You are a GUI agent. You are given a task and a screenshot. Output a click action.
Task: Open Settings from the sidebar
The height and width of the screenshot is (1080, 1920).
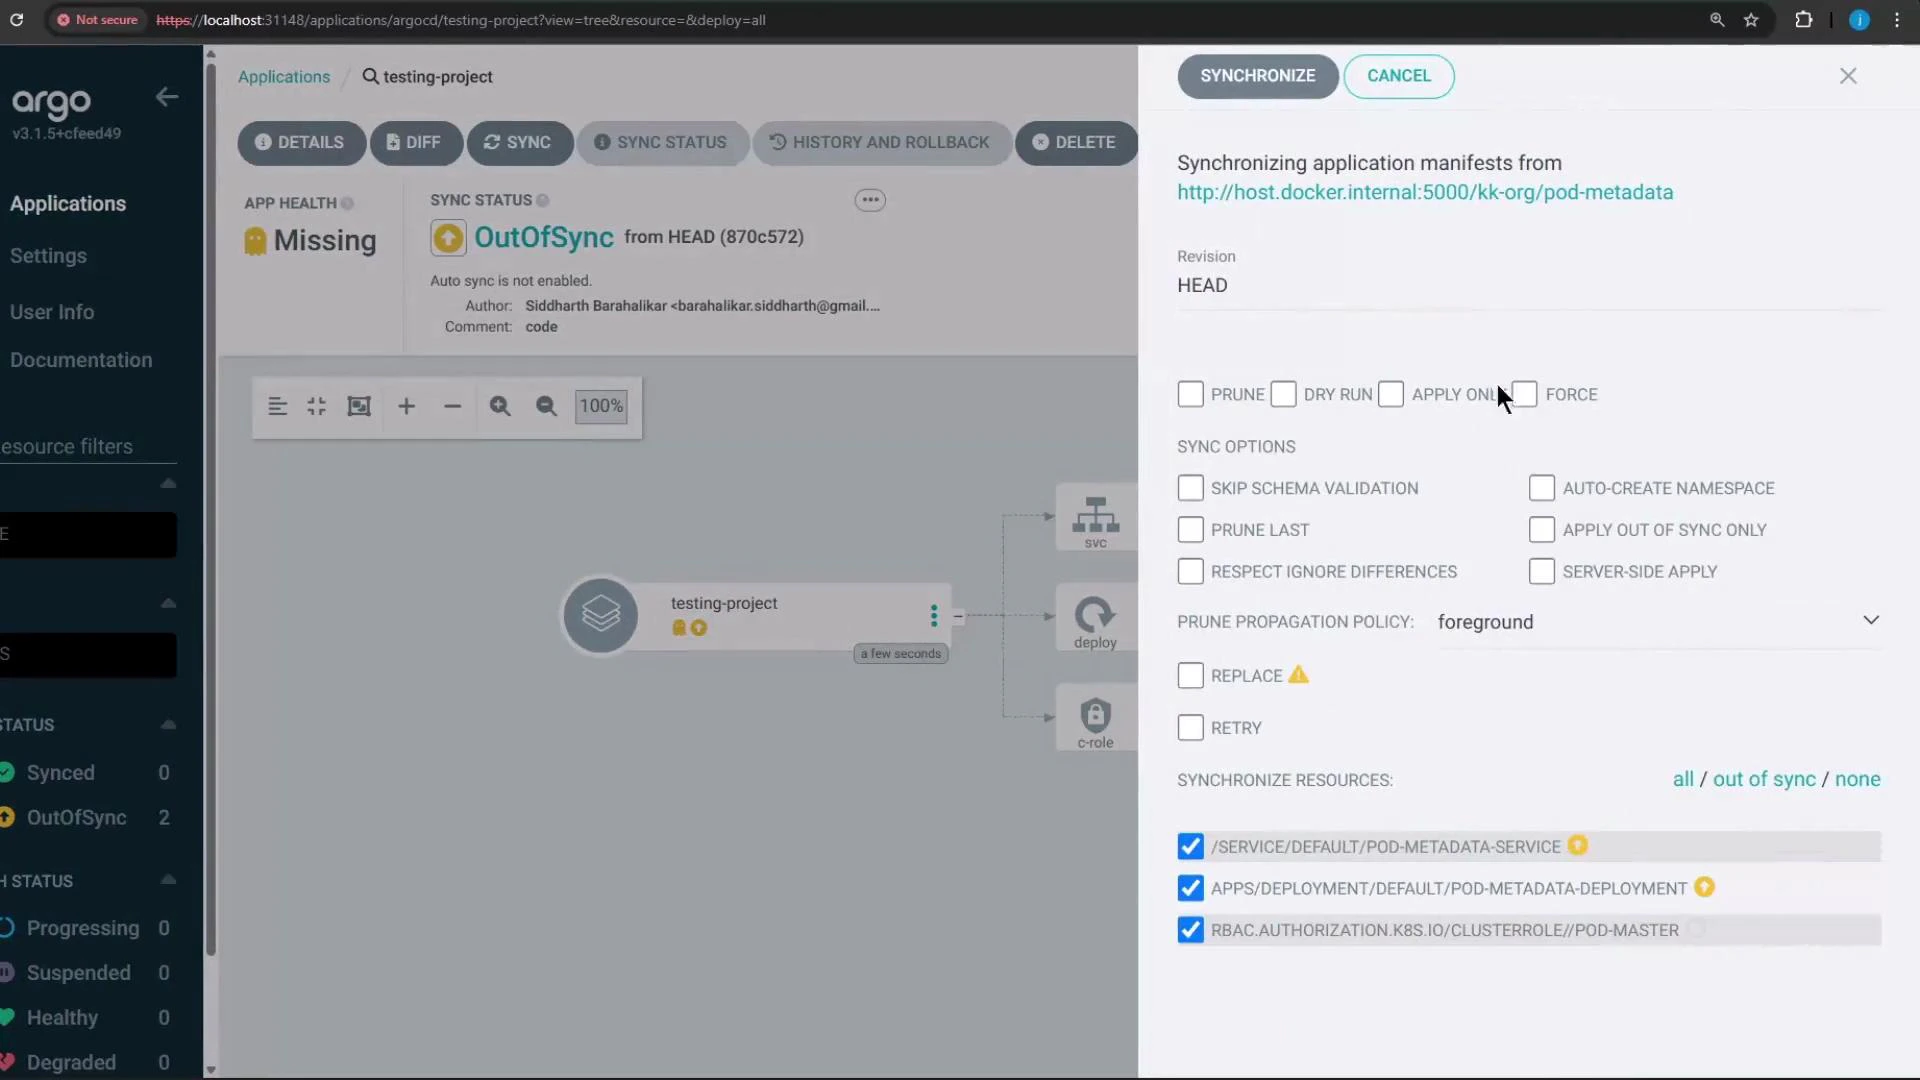(x=48, y=256)
